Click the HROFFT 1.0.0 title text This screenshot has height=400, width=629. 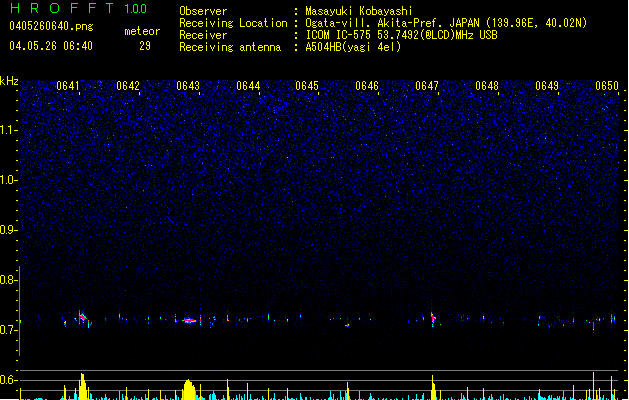tap(78, 8)
